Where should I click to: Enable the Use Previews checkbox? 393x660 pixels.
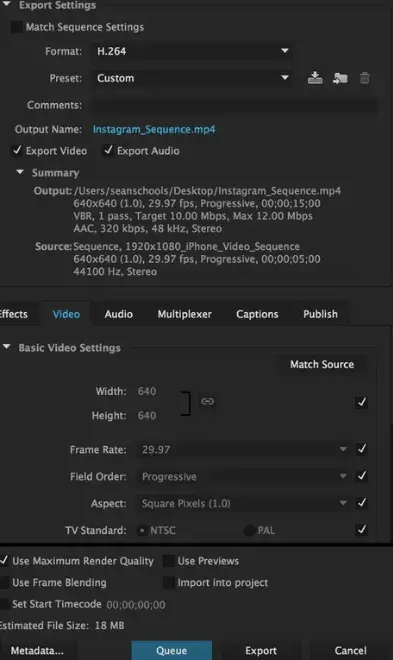click(x=168, y=561)
